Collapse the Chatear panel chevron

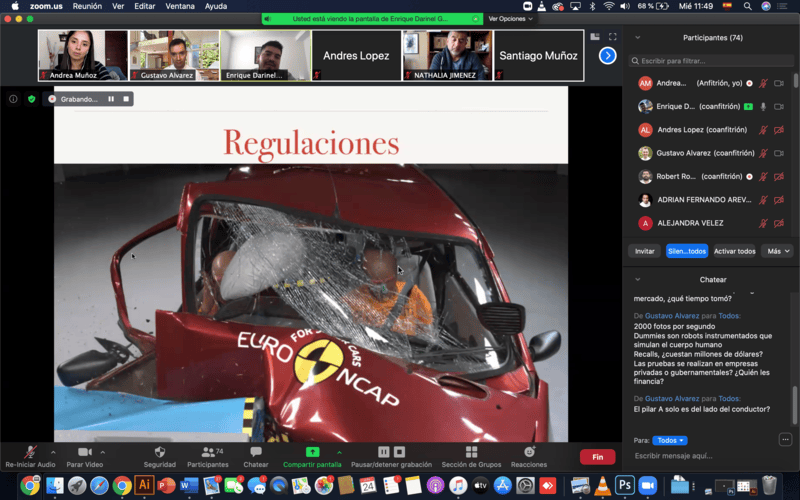[638, 280]
